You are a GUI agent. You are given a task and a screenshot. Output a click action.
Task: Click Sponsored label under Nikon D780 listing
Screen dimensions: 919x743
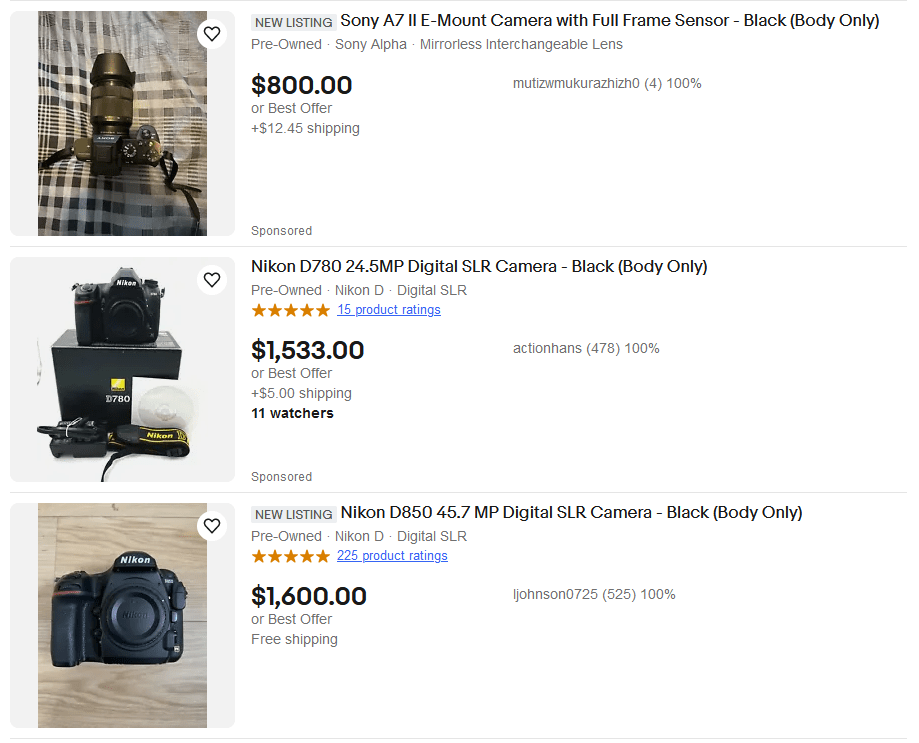click(281, 477)
